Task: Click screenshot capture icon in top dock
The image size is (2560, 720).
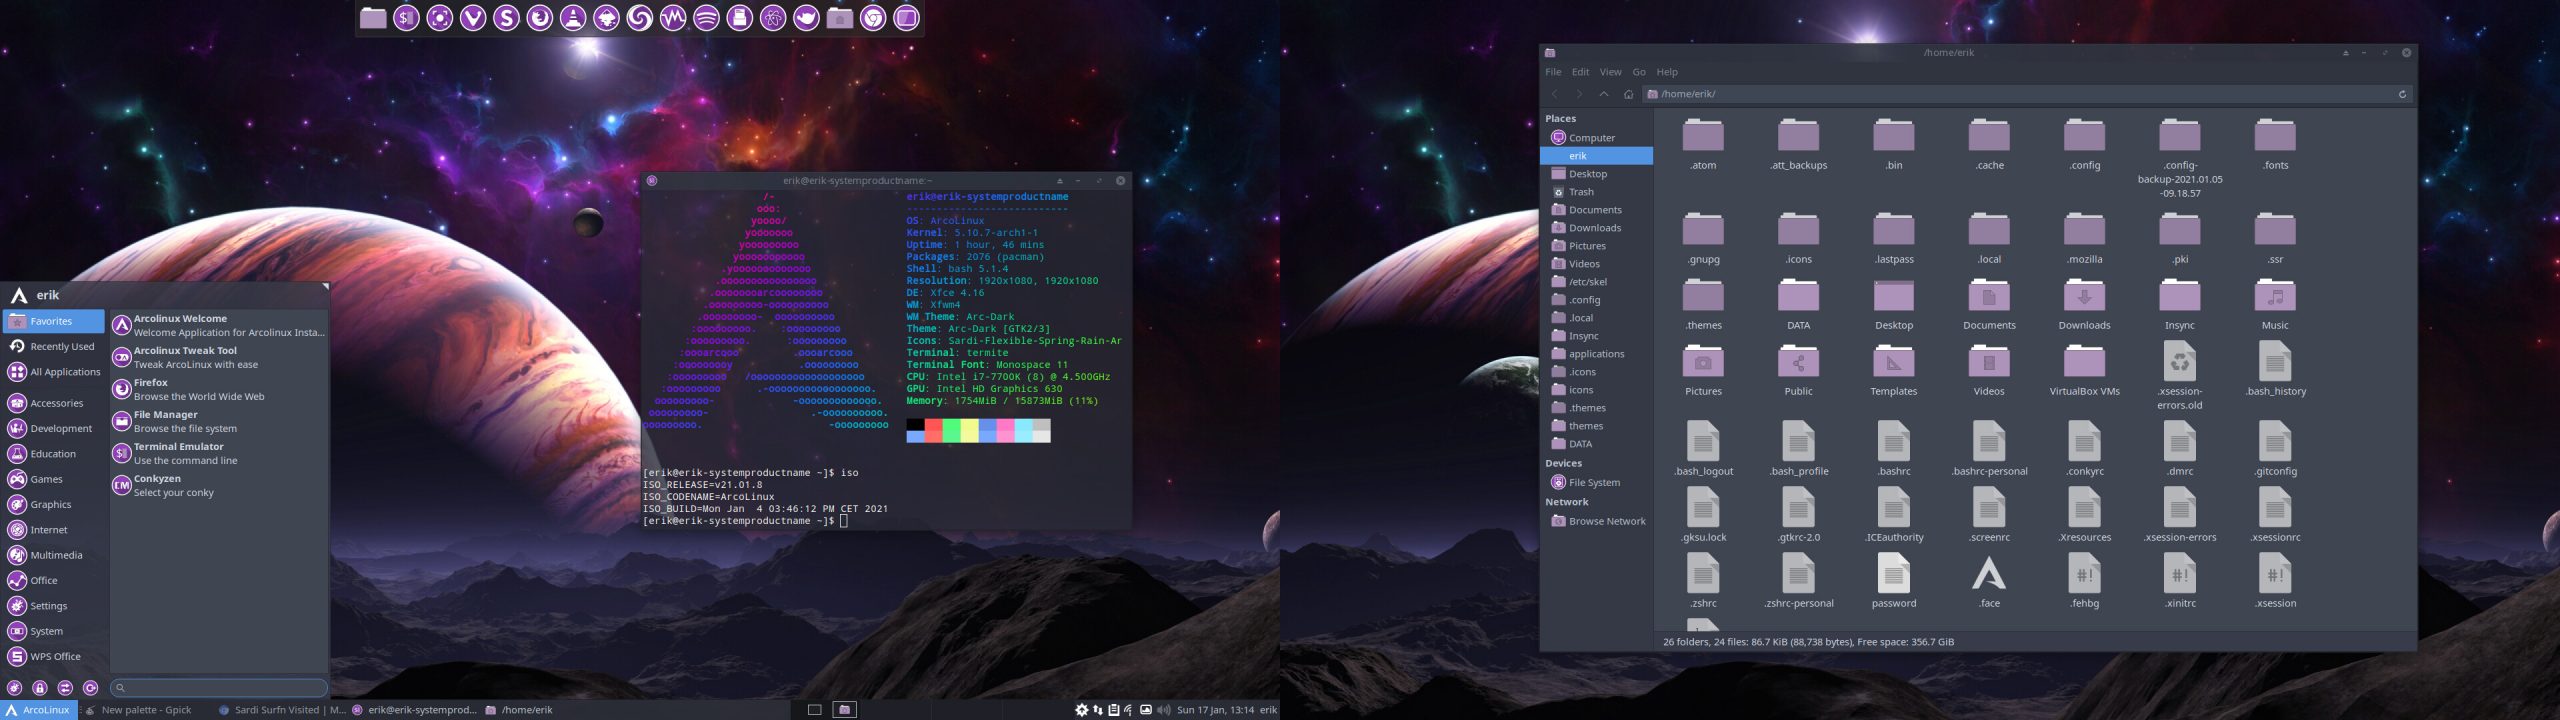Action: tap(439, 18)
